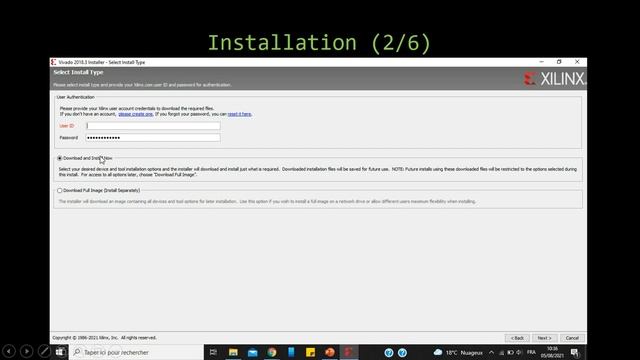Screen dimensions: 640x360
Task: Open the blue phone app on taskbar
Action: click(291, 352)
